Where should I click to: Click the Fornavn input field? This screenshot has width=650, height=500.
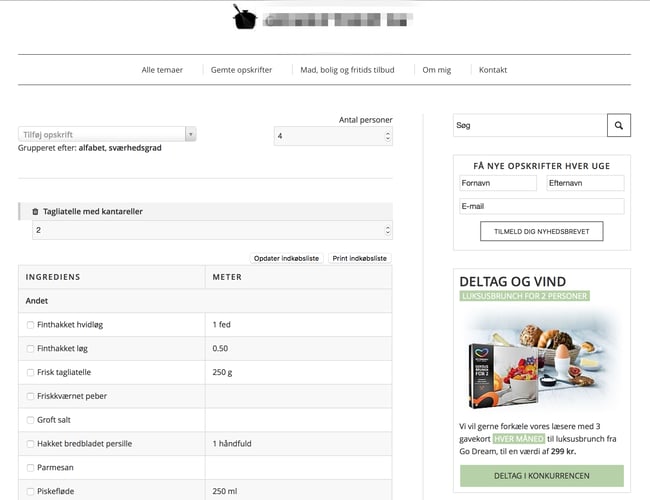tap(498, 183)
